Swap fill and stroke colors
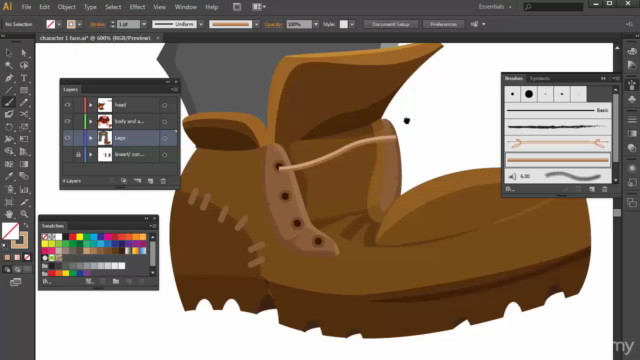 tap(26, 225)
